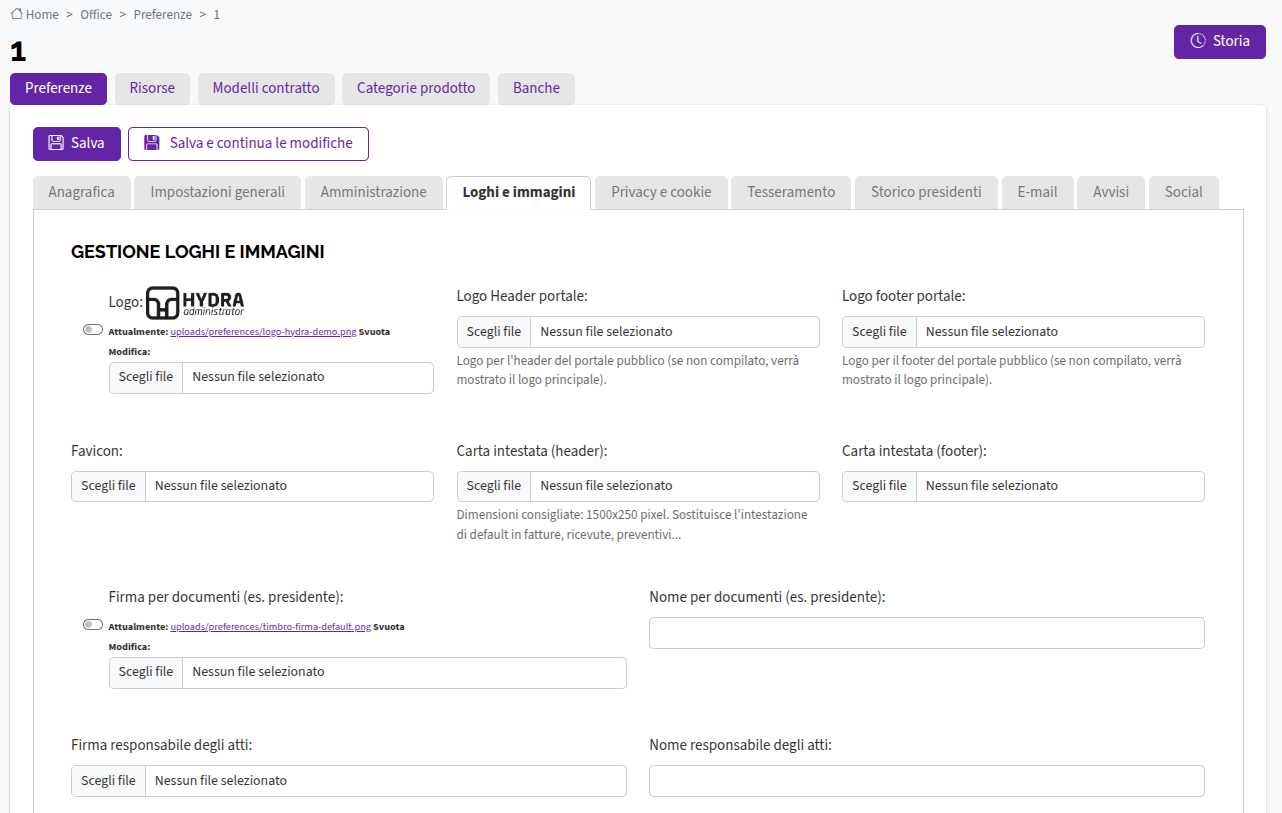1282x813 pixels.
Task: Choose file for Carta intestata (header)
Action: click(x=638, y=486)
